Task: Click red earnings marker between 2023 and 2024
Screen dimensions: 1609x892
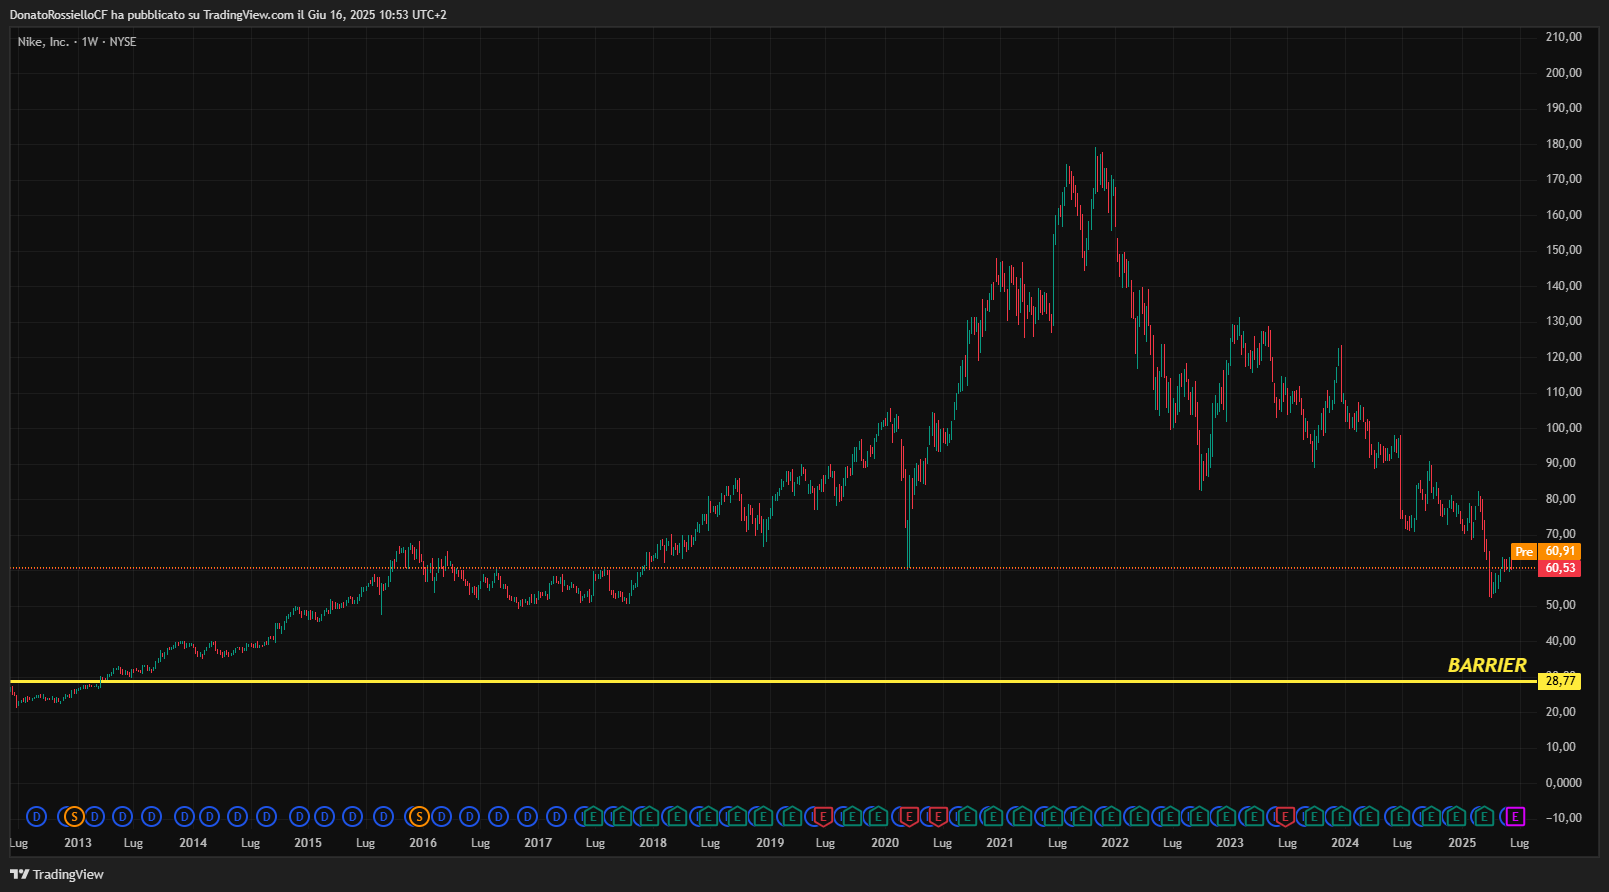Action: click(x=1285, y=817)
